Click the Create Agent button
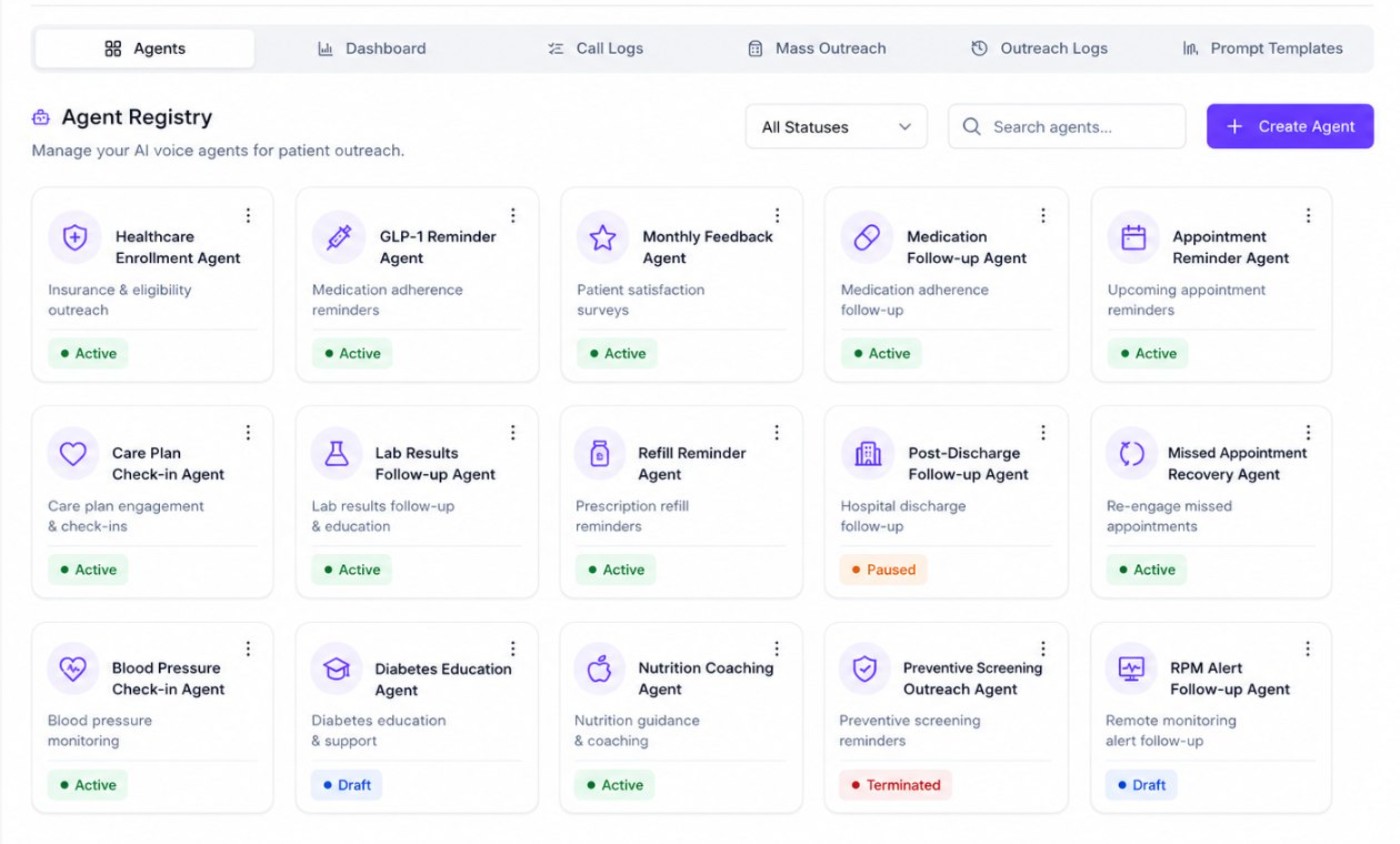 tap(1290, 126)
